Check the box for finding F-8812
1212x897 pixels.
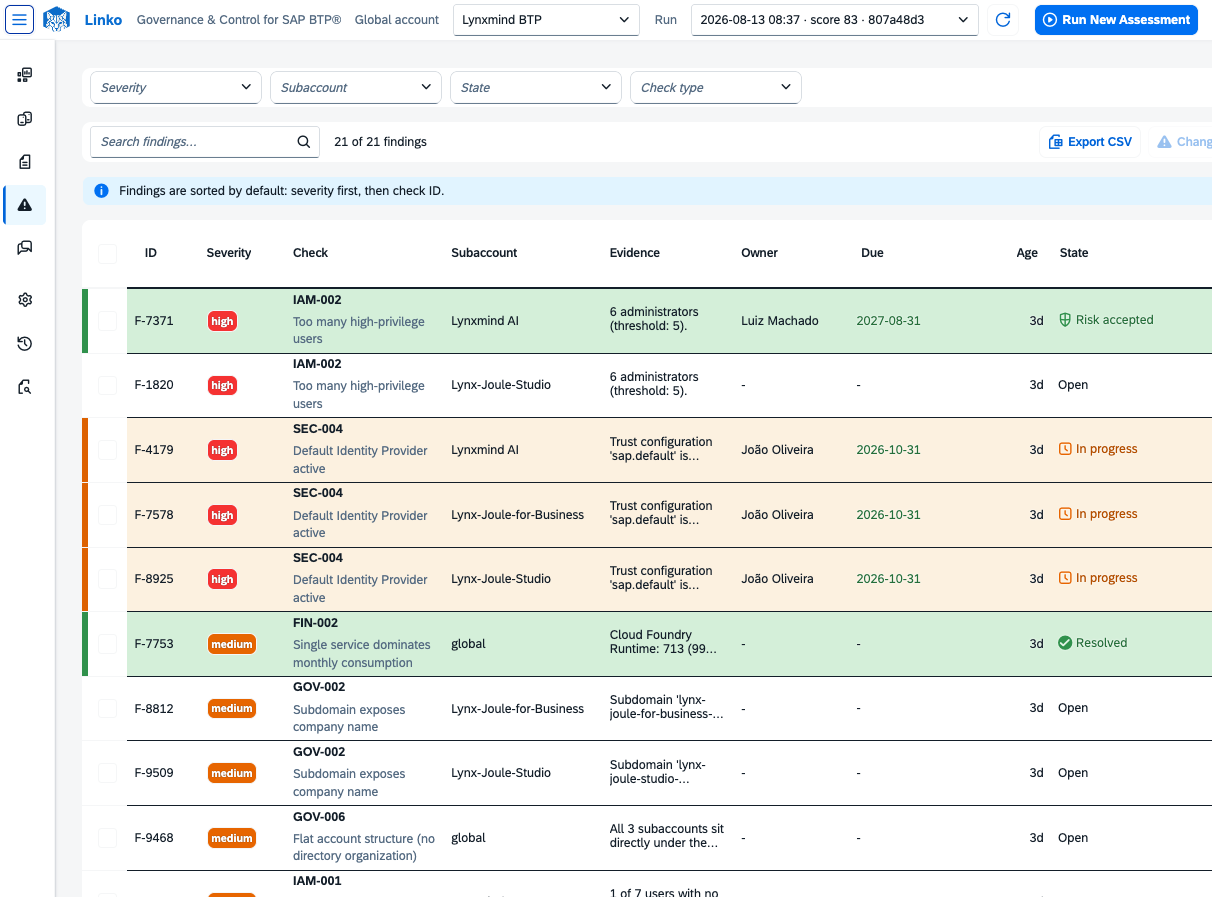[107, 708]
